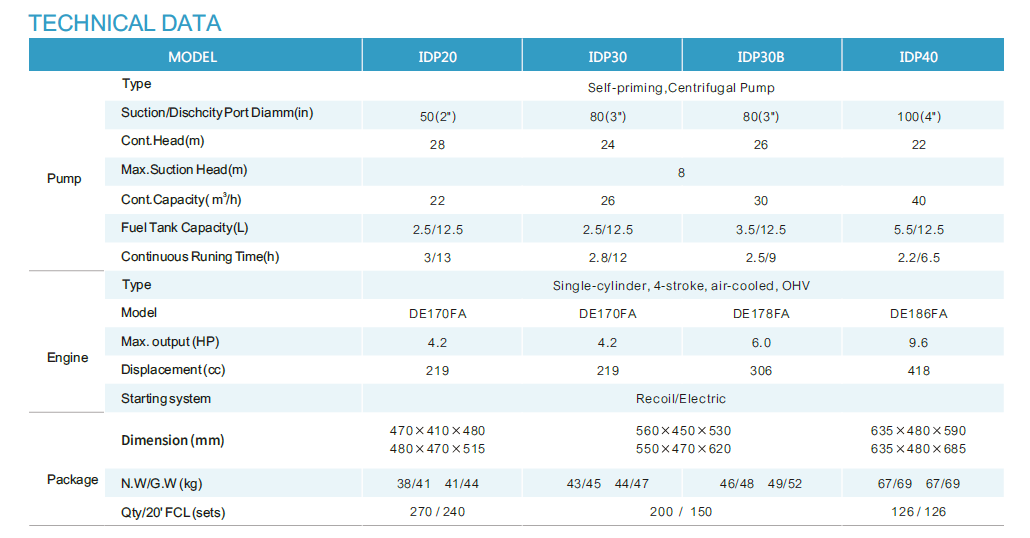Click the DE186FA engine model cell
Screen dimensions: 1030x538
[x=918, y=314]
